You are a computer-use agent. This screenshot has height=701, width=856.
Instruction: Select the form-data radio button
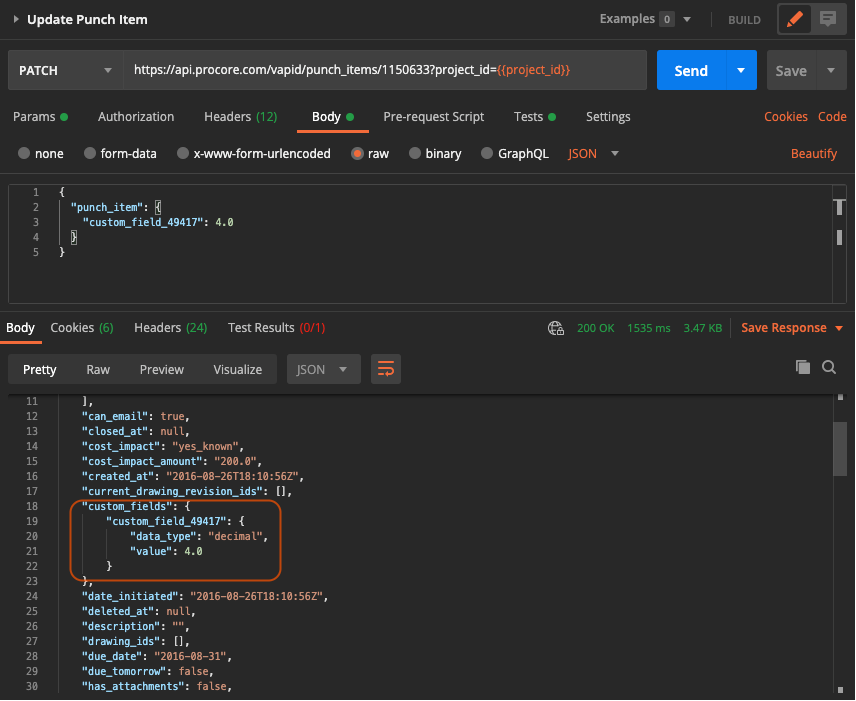click(90, 153)
